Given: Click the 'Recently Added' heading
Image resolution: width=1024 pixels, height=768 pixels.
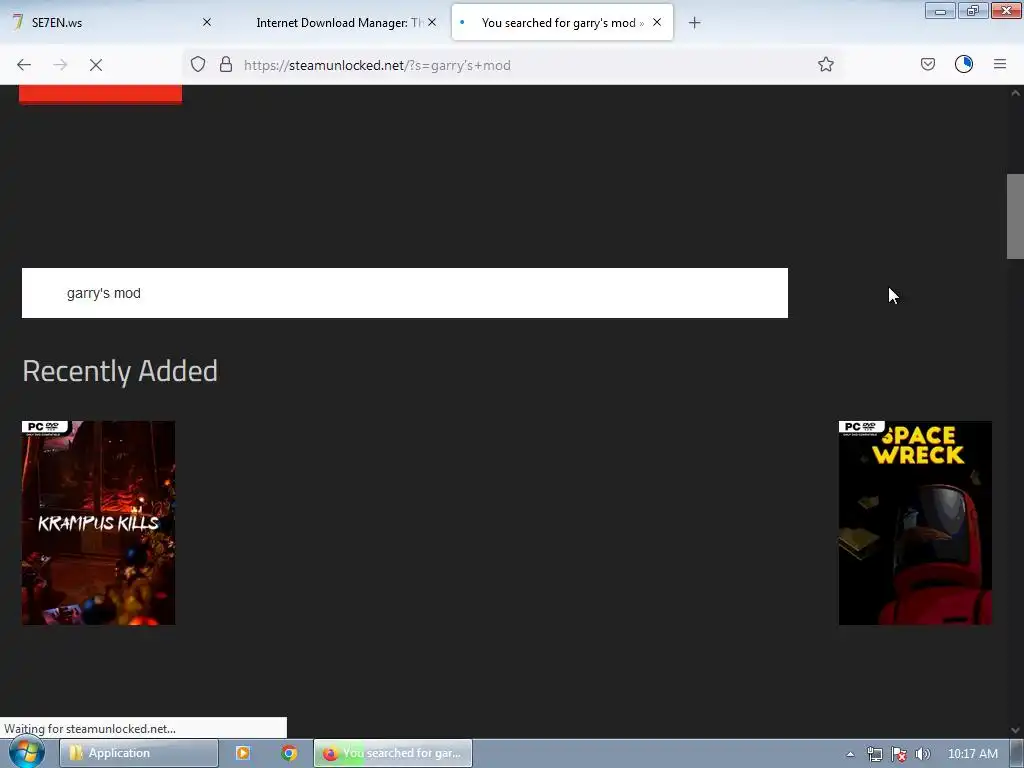Looking at the screenshot, I should (120, 371).
